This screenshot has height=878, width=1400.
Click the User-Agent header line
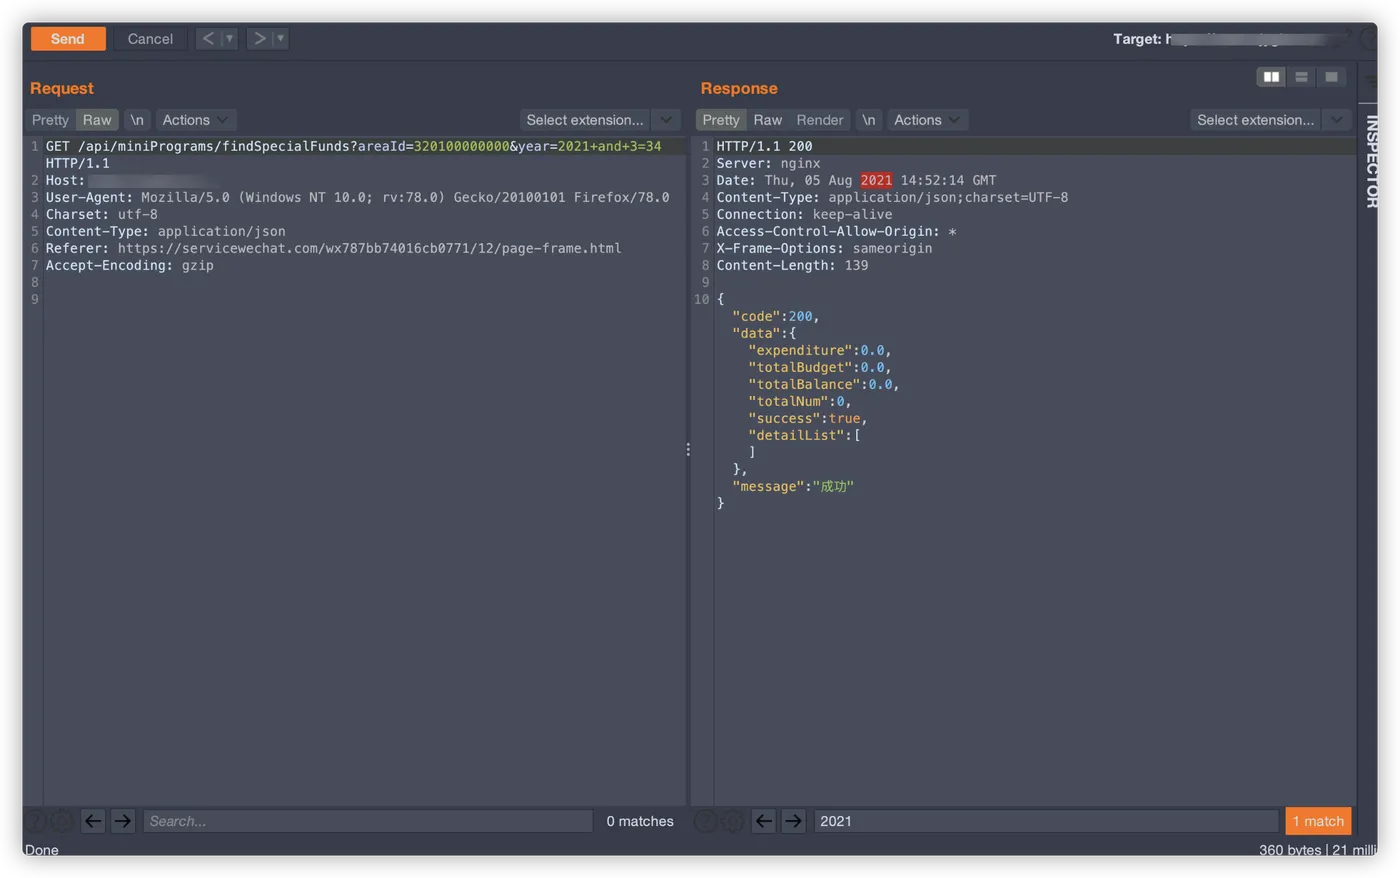point(357,197)
